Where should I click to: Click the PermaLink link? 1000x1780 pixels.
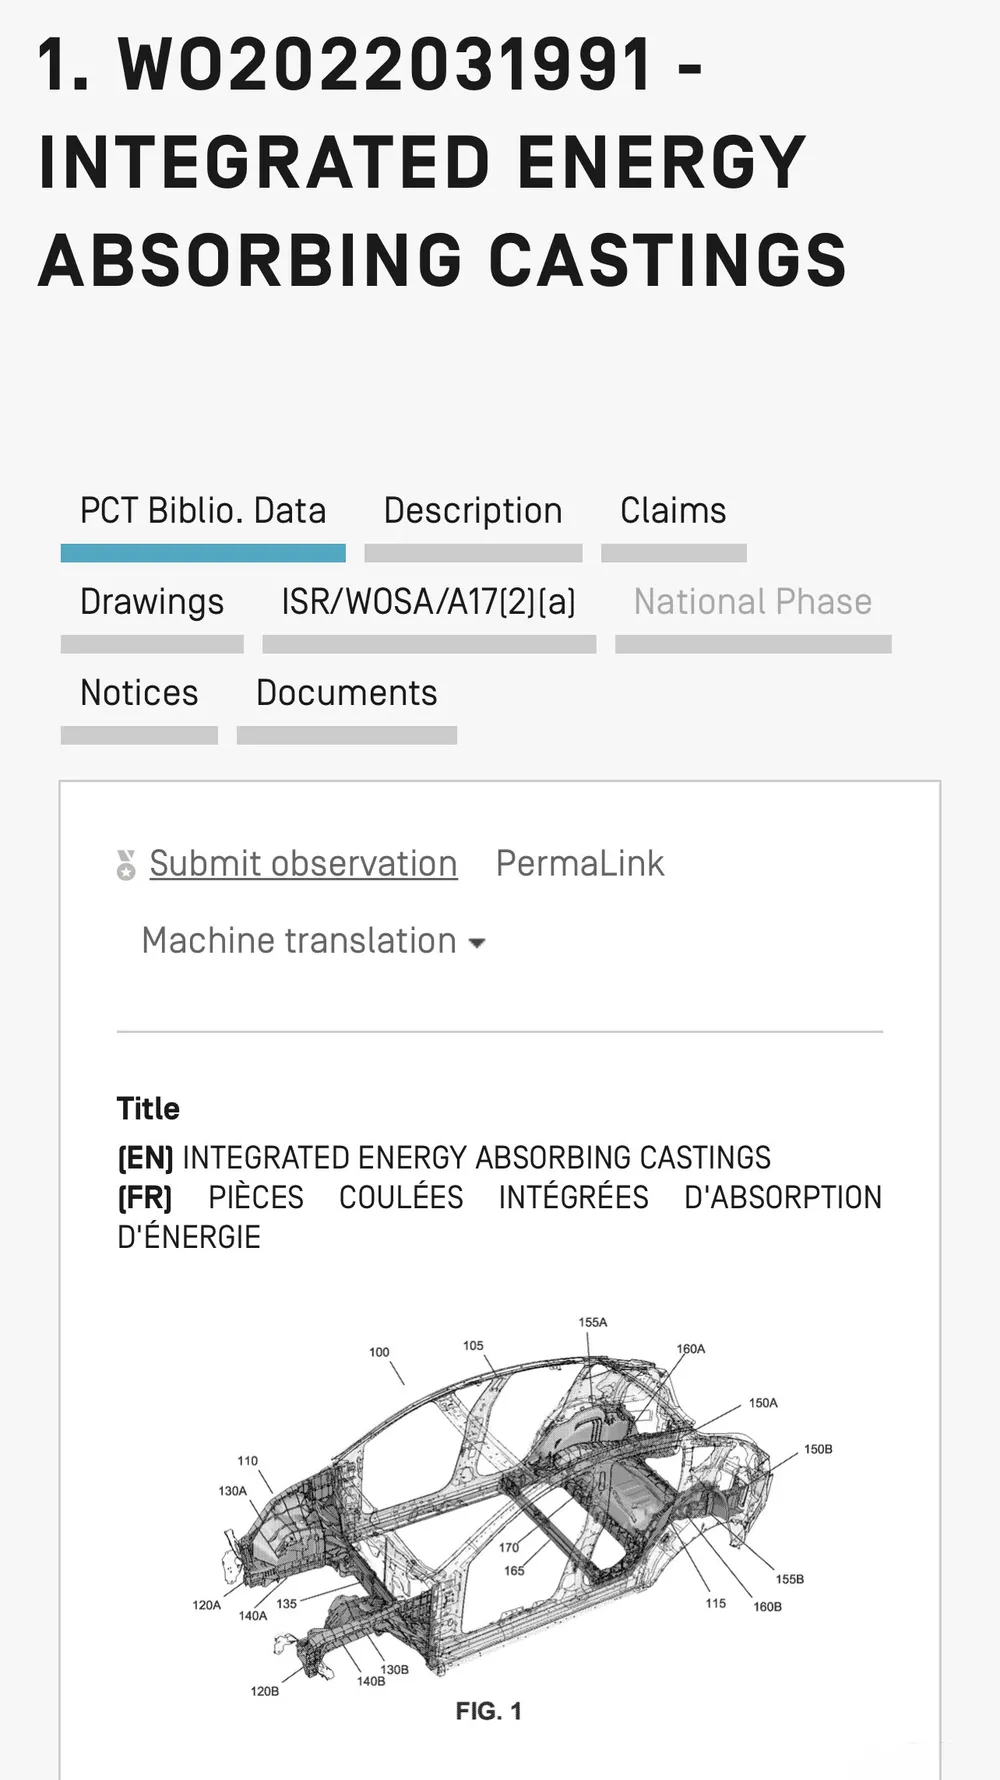(580, 863)
